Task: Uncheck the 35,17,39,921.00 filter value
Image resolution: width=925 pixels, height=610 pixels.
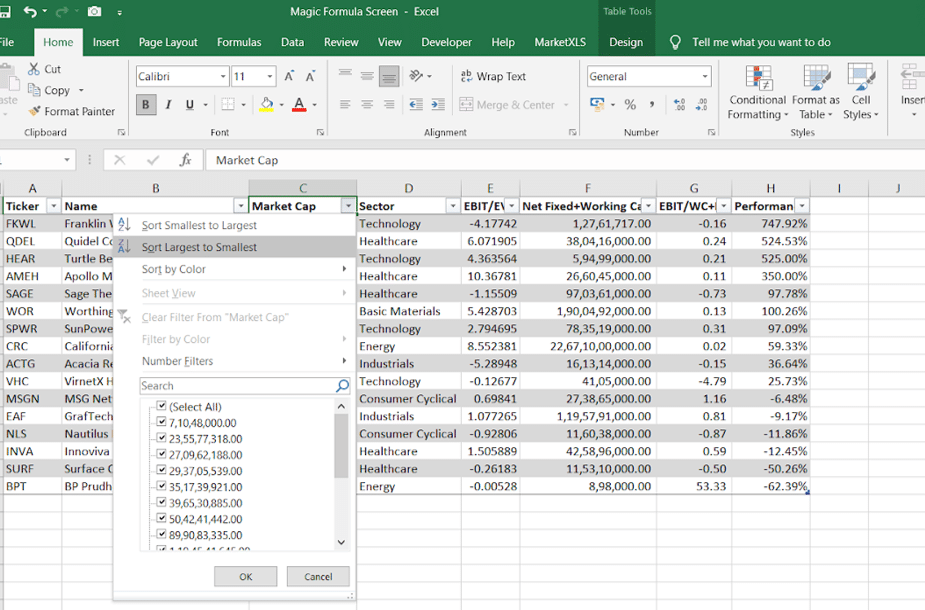Action: pyautogui.click(x=161, y=486)
